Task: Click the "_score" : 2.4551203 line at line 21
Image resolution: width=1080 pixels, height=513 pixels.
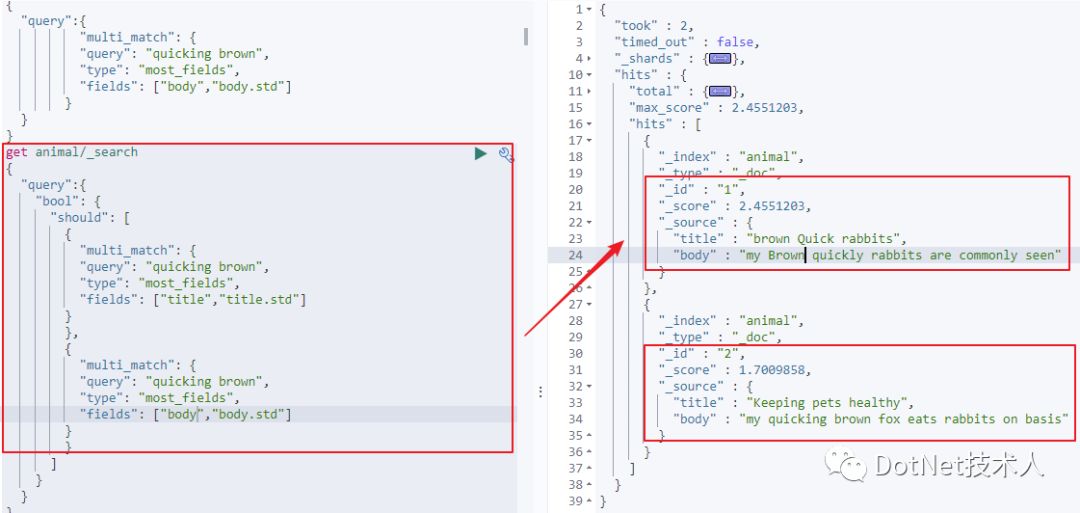Action: point(734,206)
